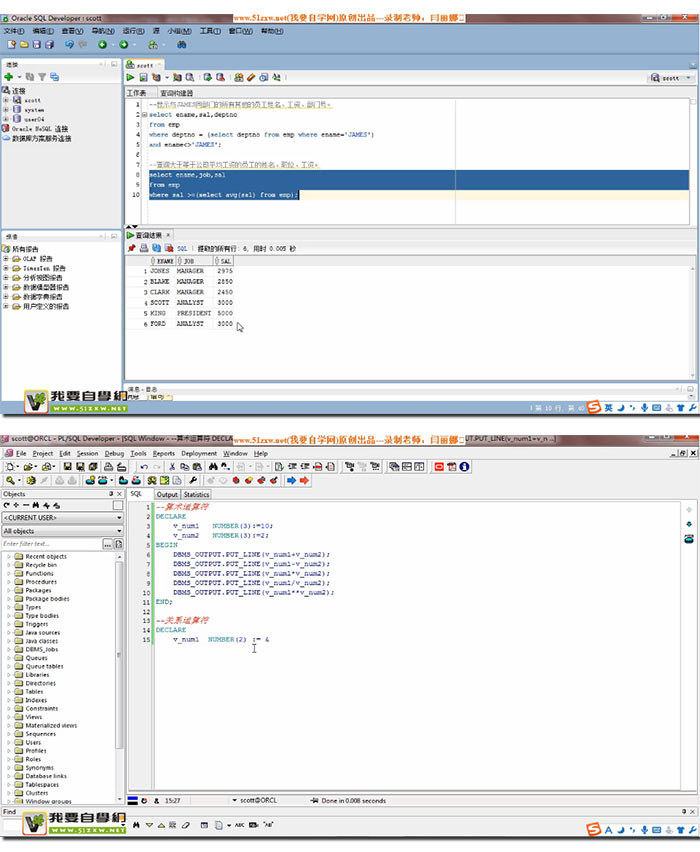Click the refresh icon in Objects panel toolbar
The width and height of the screenshot is (700, 852).
pyautogui.click(x=7, y=505)
